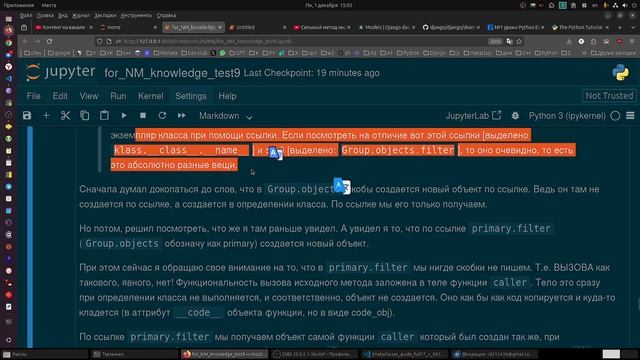Go forward in browser history
Screen dimensions: 640x360
(x=37, y=41)
